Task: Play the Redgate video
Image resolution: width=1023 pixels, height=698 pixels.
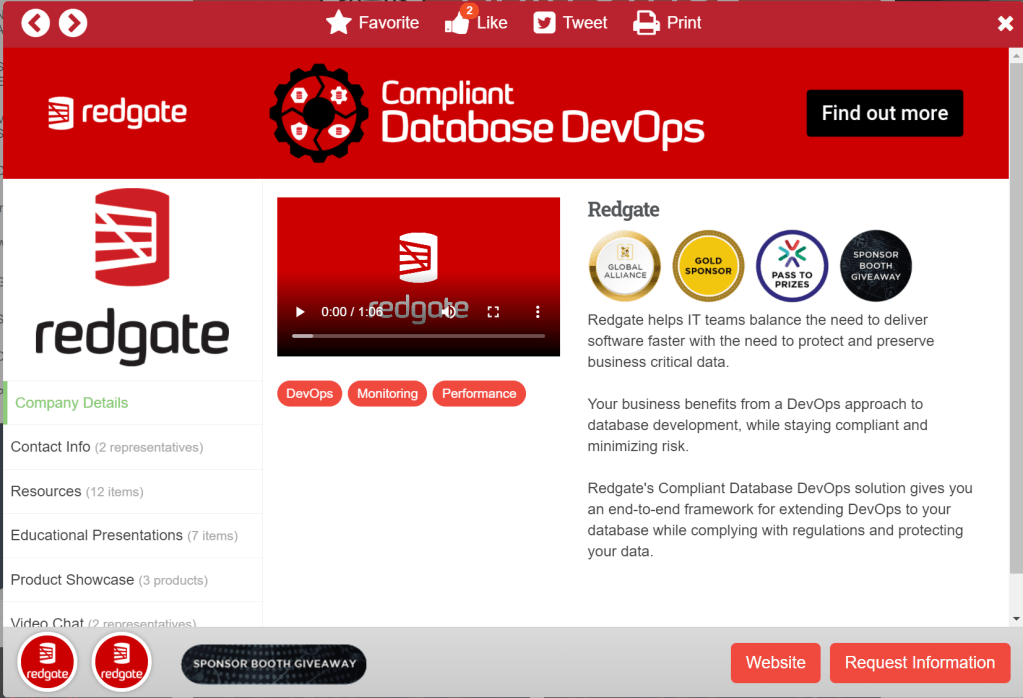Action: [299, 312]
